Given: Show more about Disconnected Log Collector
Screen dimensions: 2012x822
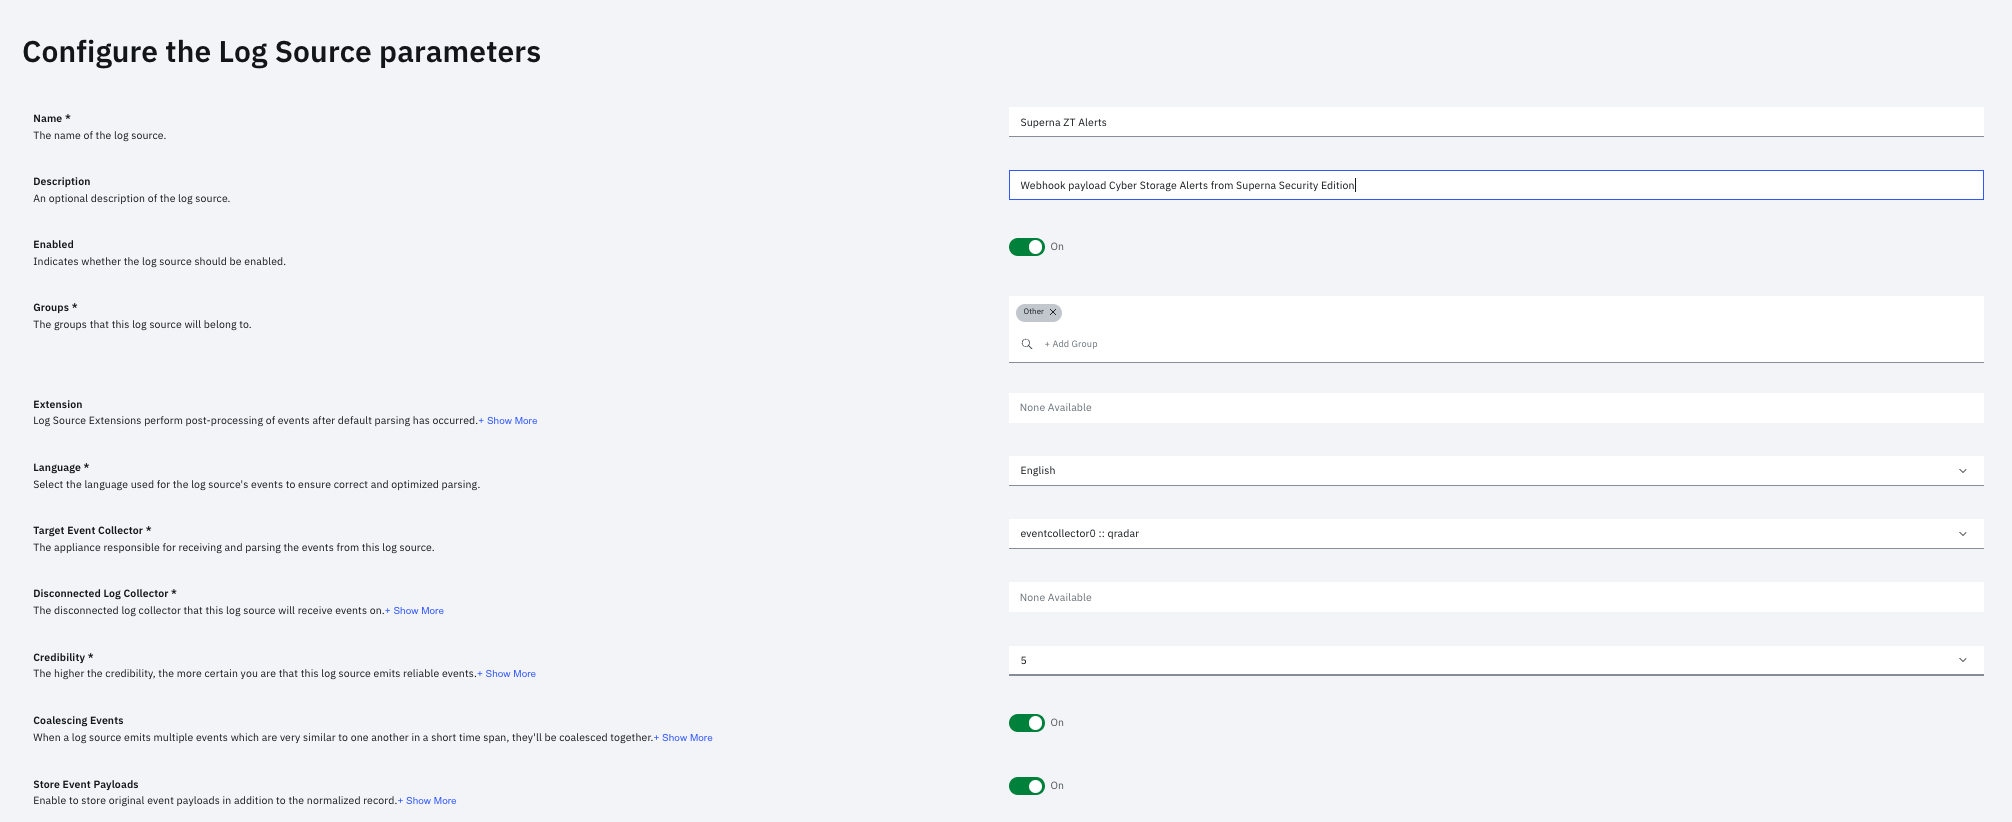Looking at the screenshot, I should point(415,611).
